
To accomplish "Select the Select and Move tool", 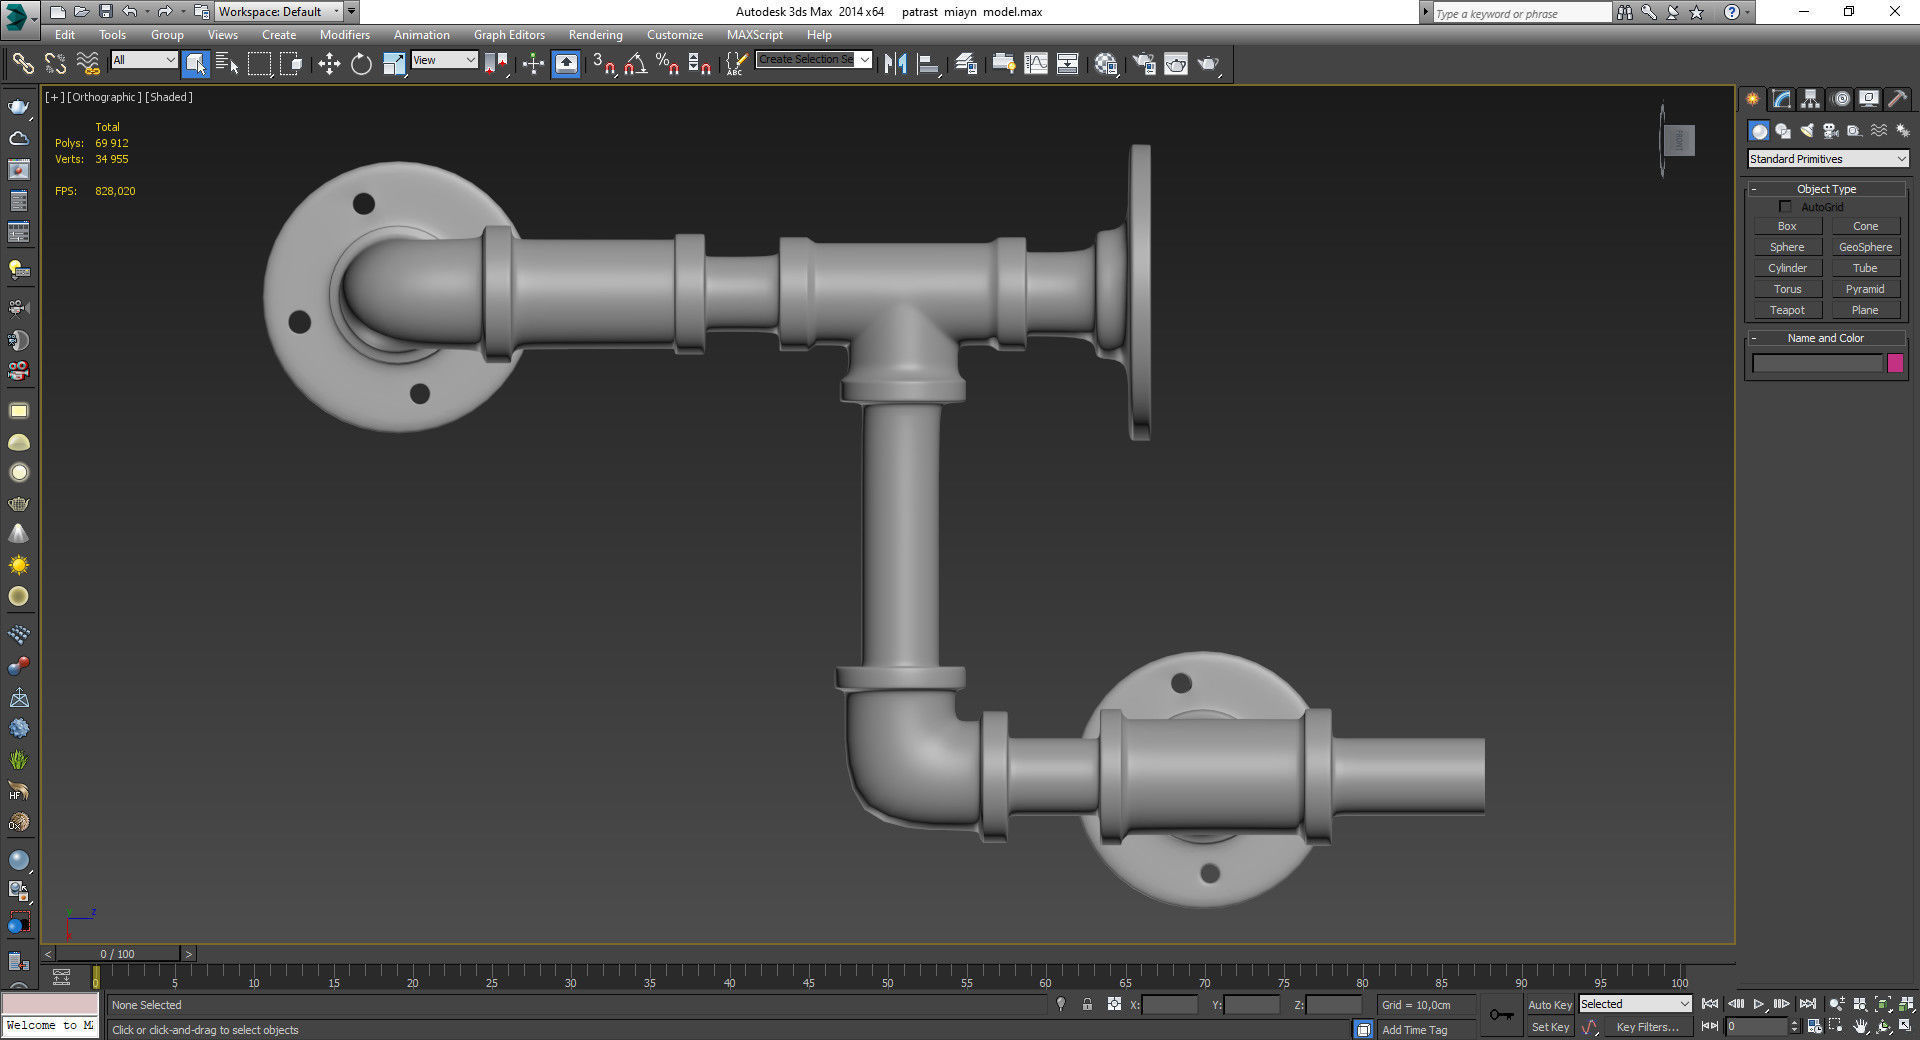I will click(329, 64).
